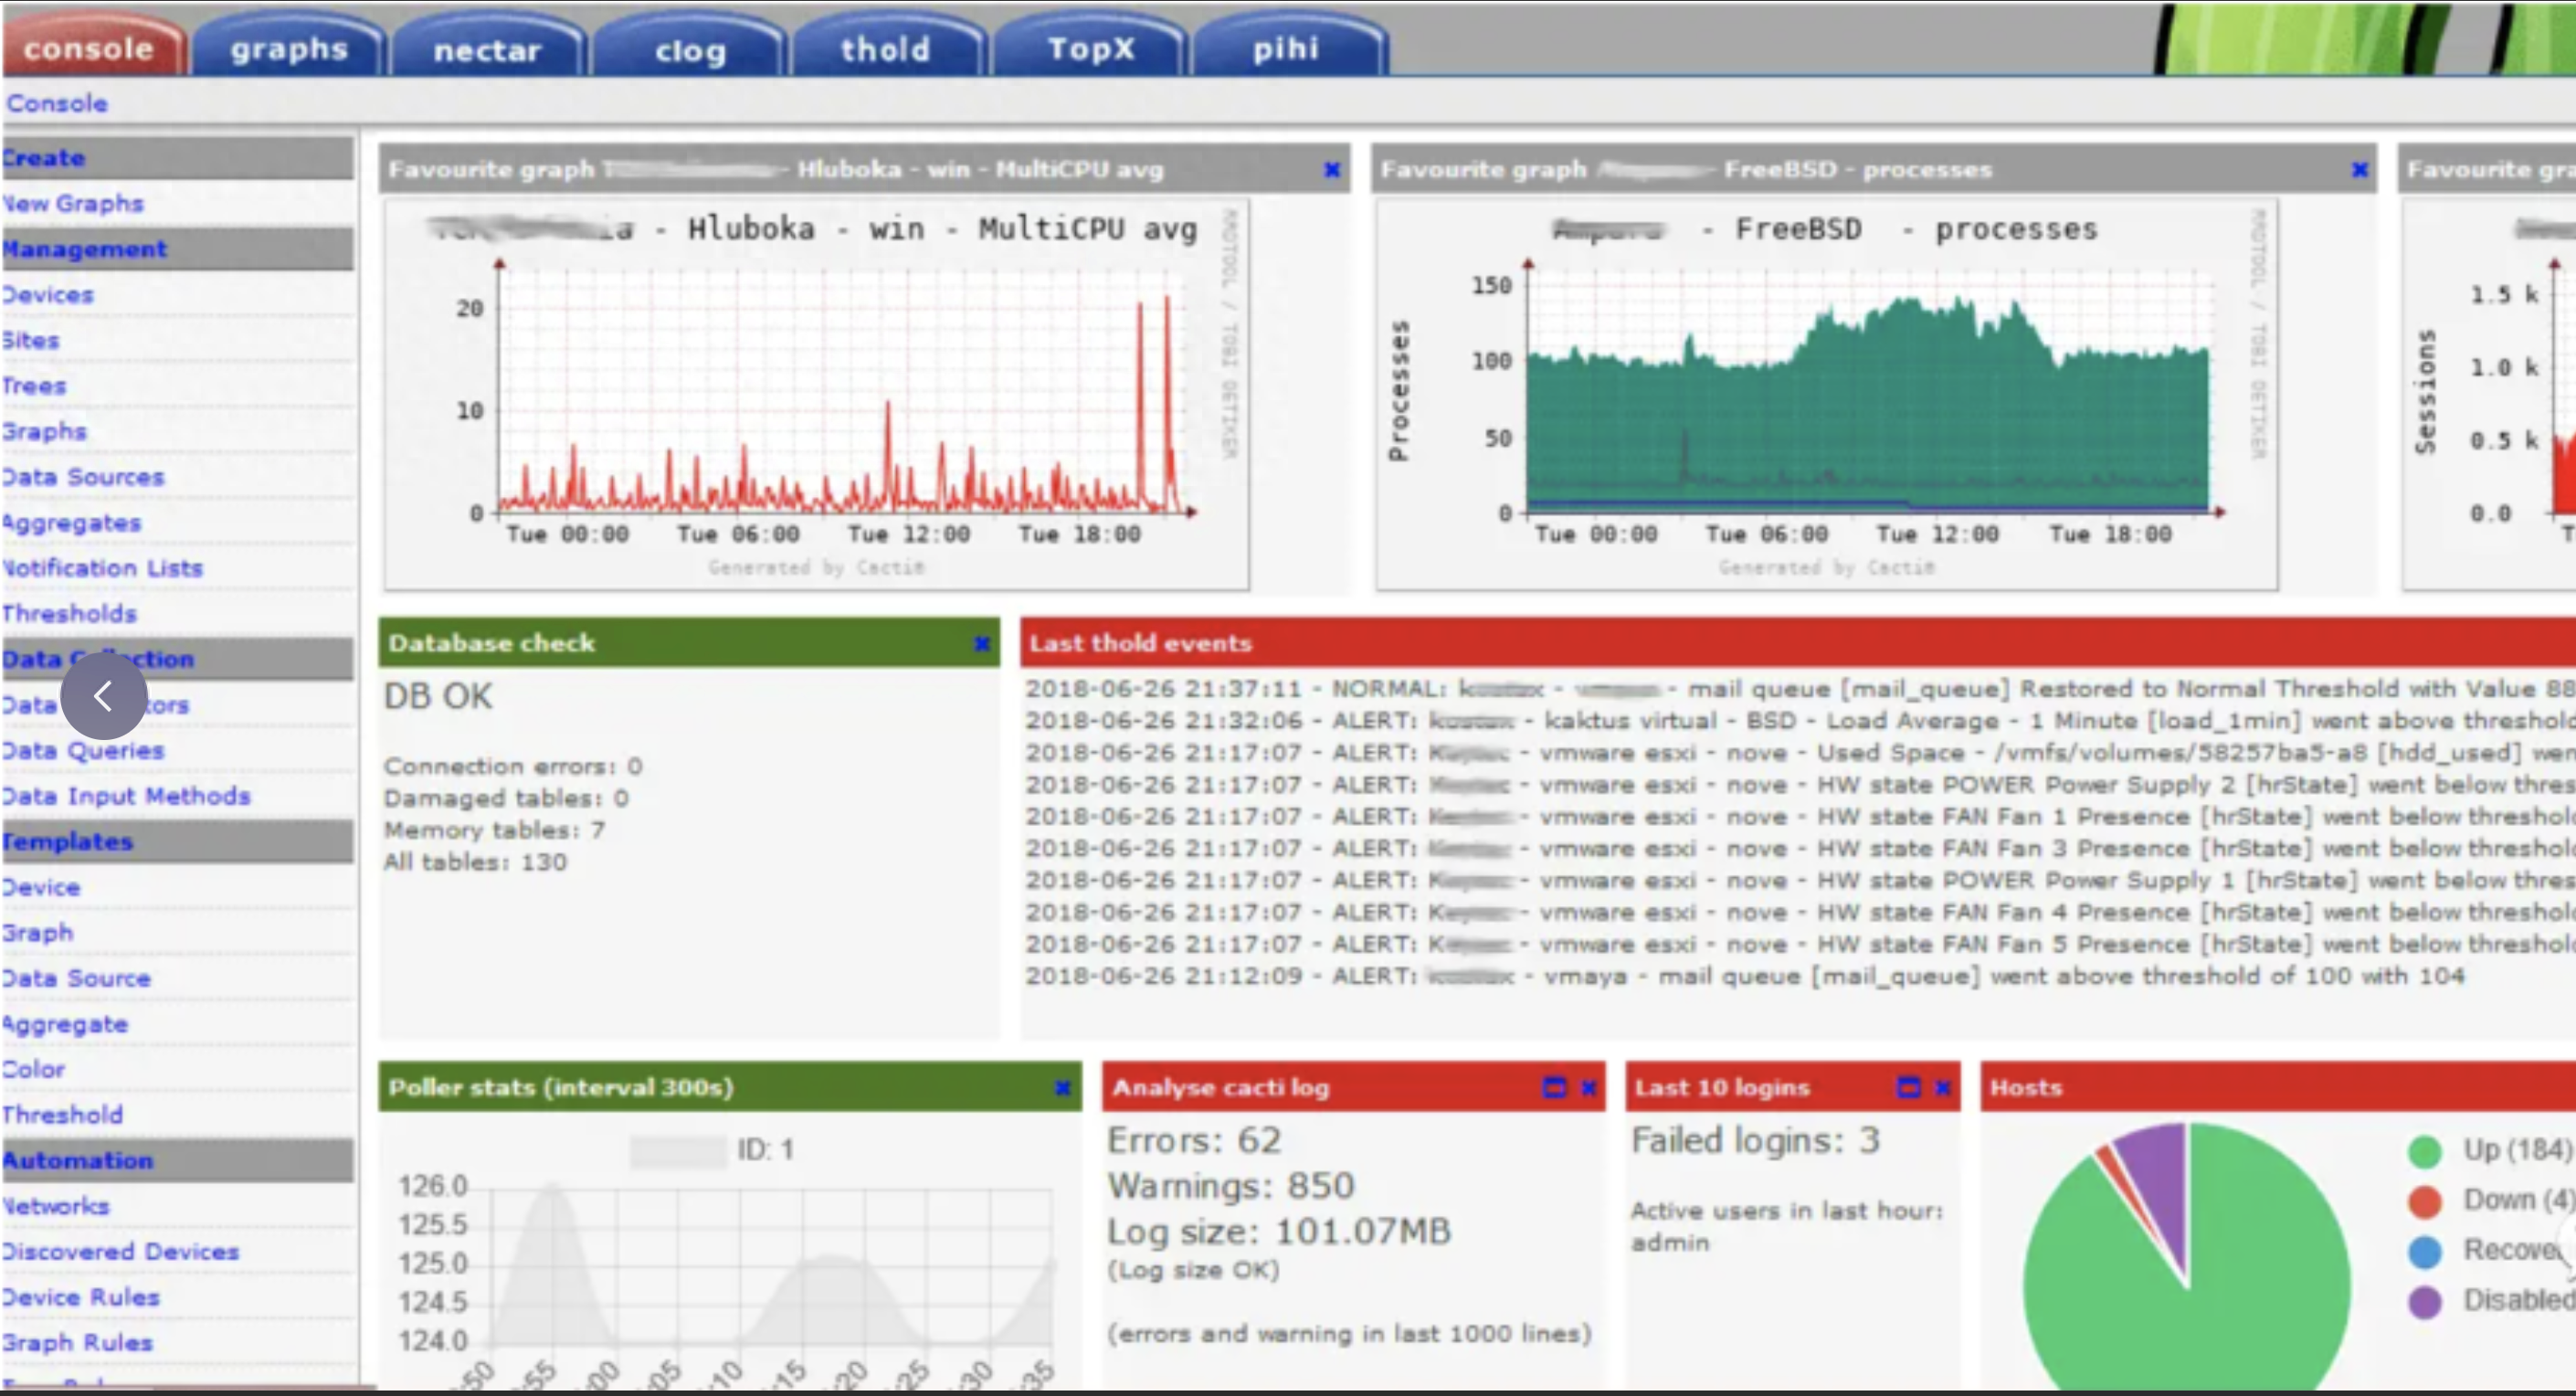Screen dimensions: 2576x1396
Task: Expand Last 10 logins panel details
Action: tap(1908, 1088)
